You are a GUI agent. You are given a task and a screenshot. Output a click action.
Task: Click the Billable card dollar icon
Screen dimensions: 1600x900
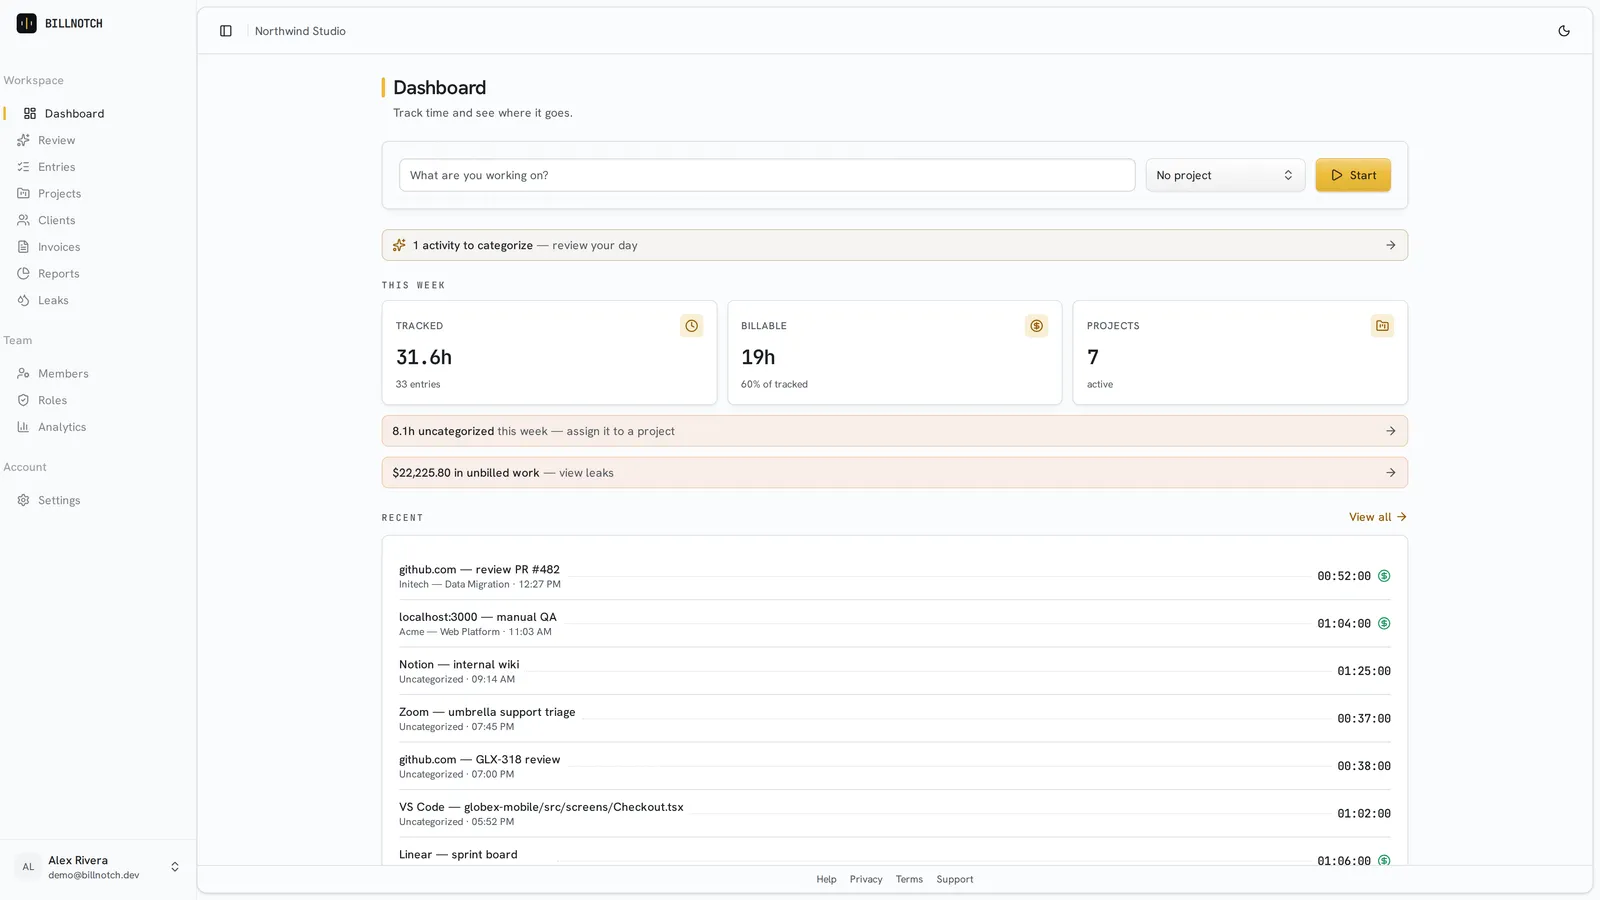pos(1037,326)
